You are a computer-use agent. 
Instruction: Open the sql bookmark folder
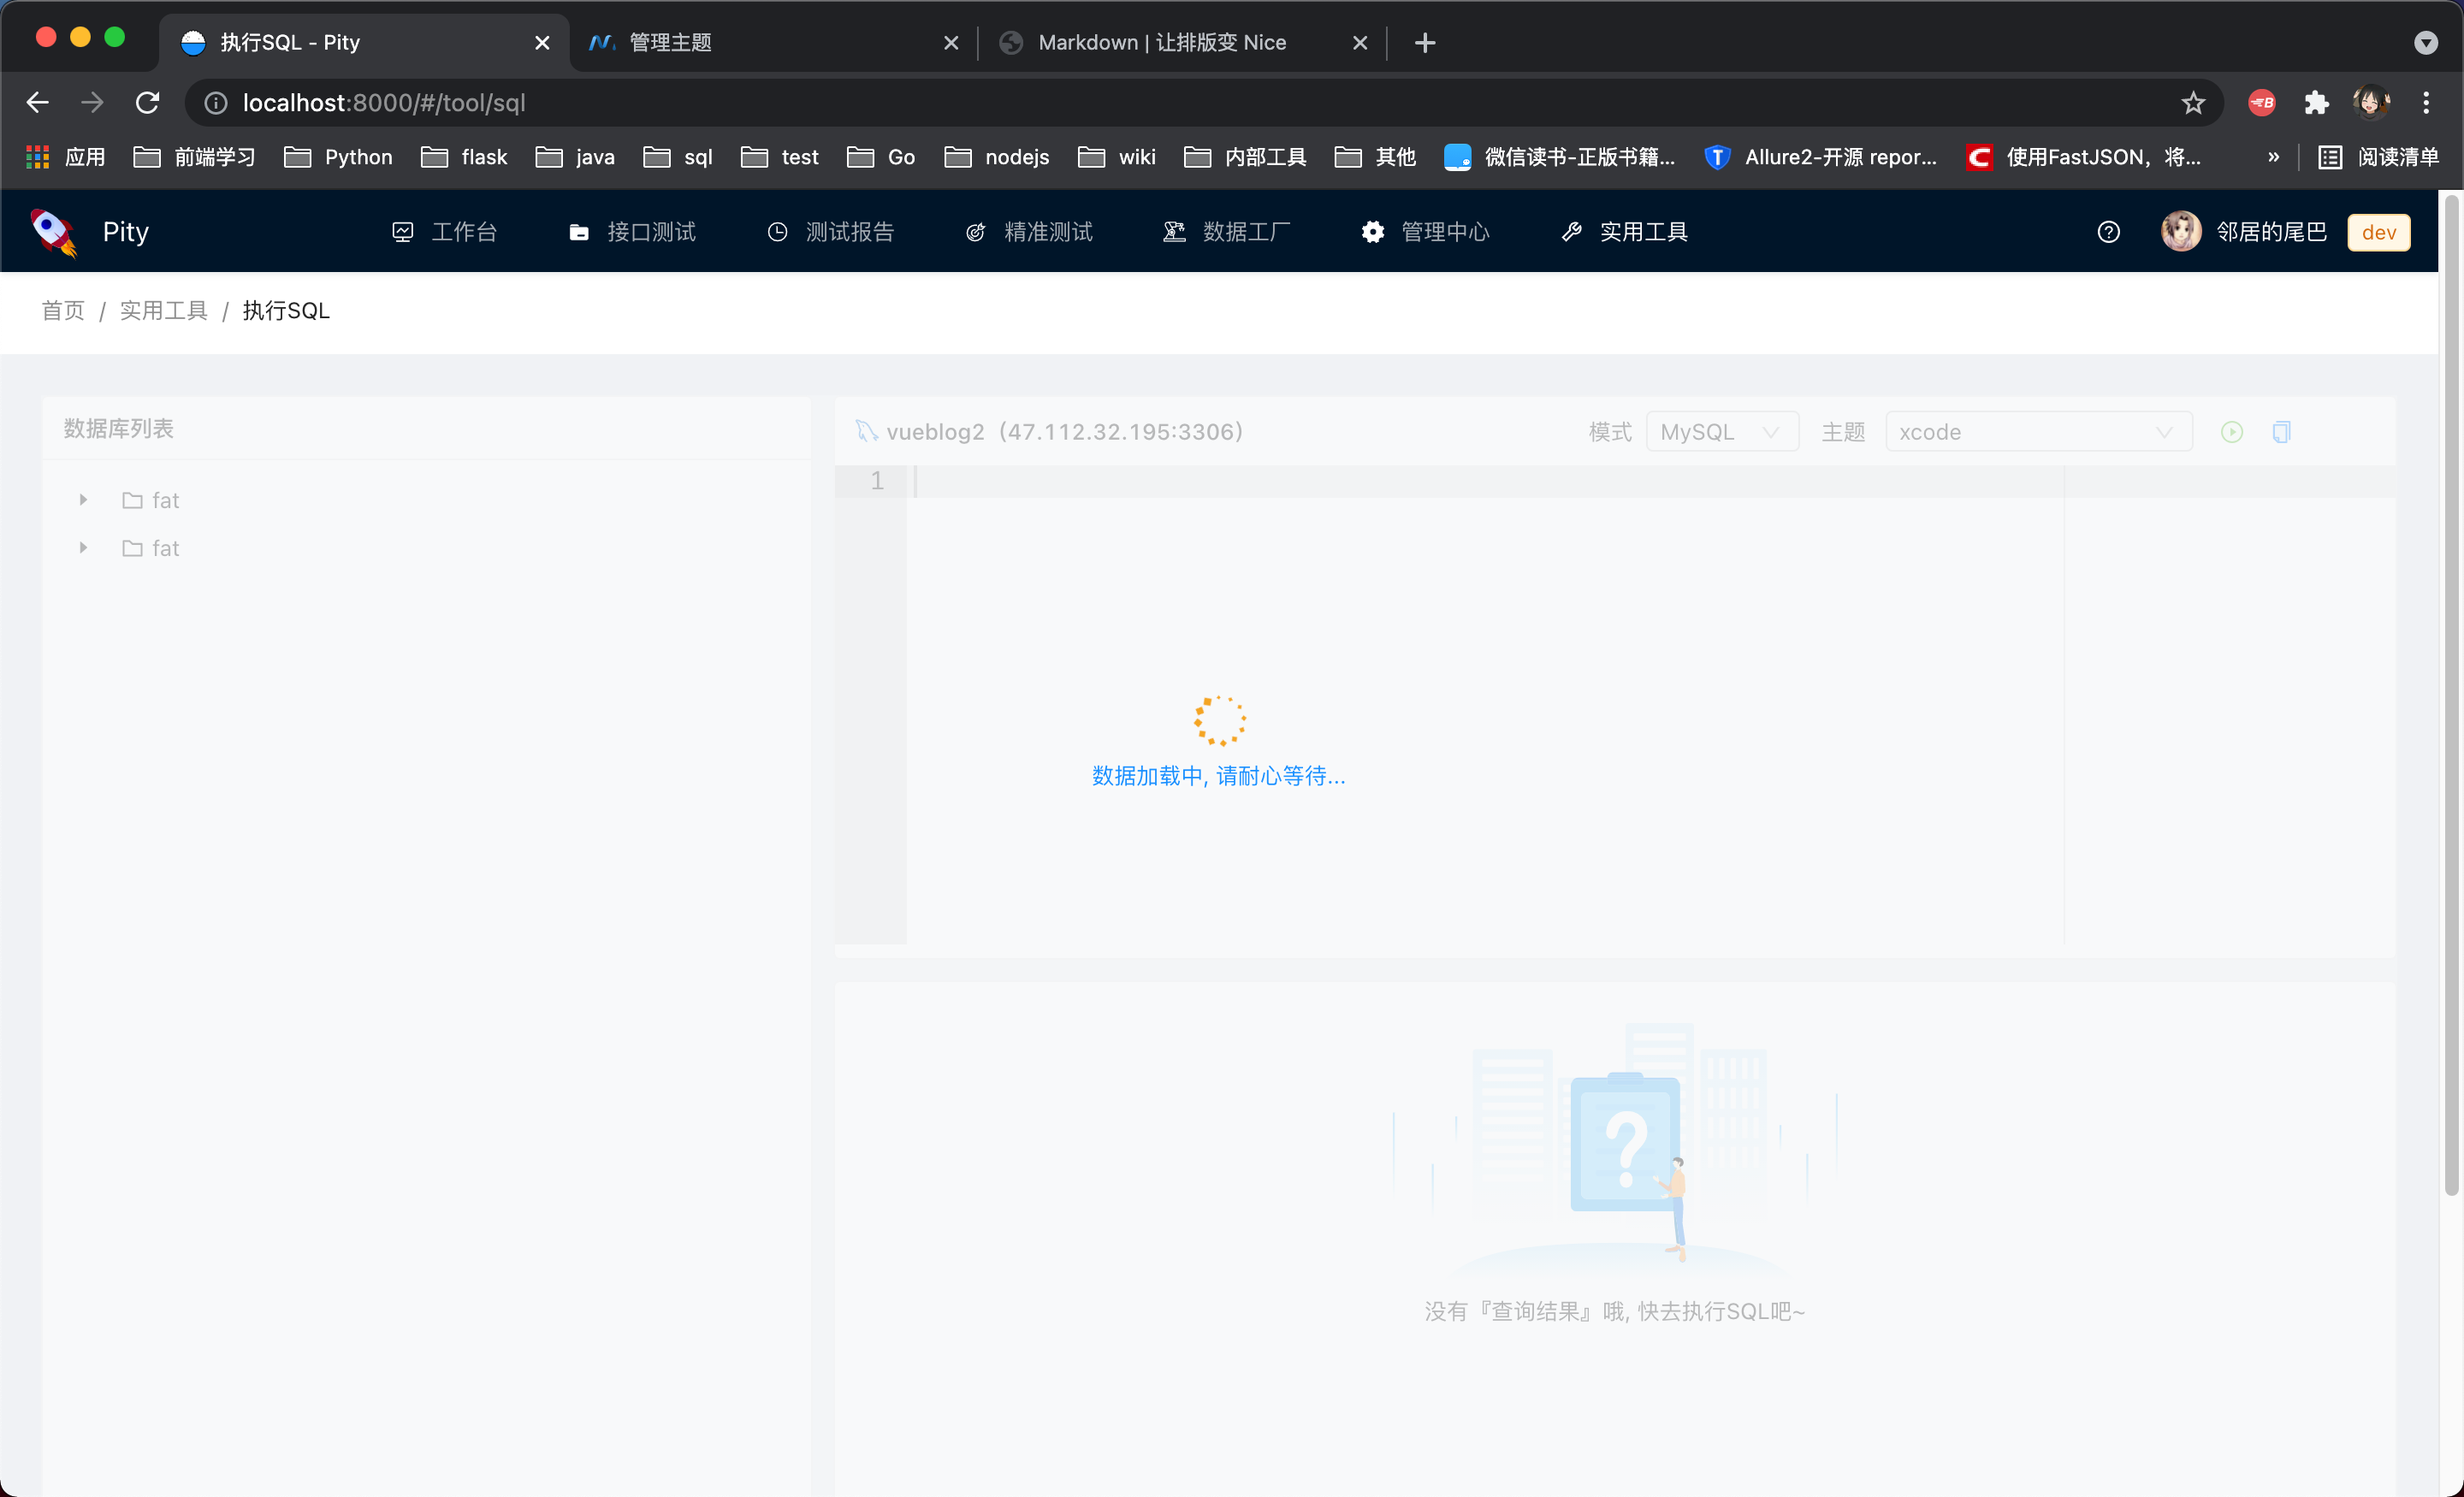678,157
